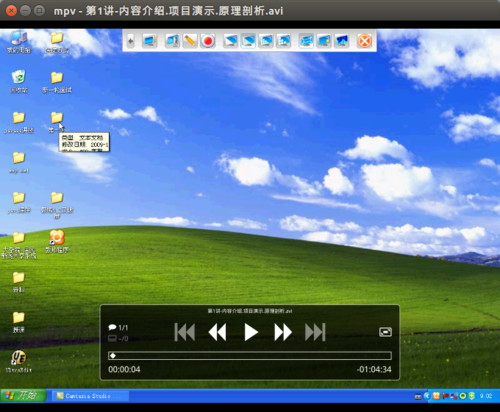Click Camtasia Studio in the XP taskbar
The width and height of the screenshot is (500, 412).
[90, 396]
